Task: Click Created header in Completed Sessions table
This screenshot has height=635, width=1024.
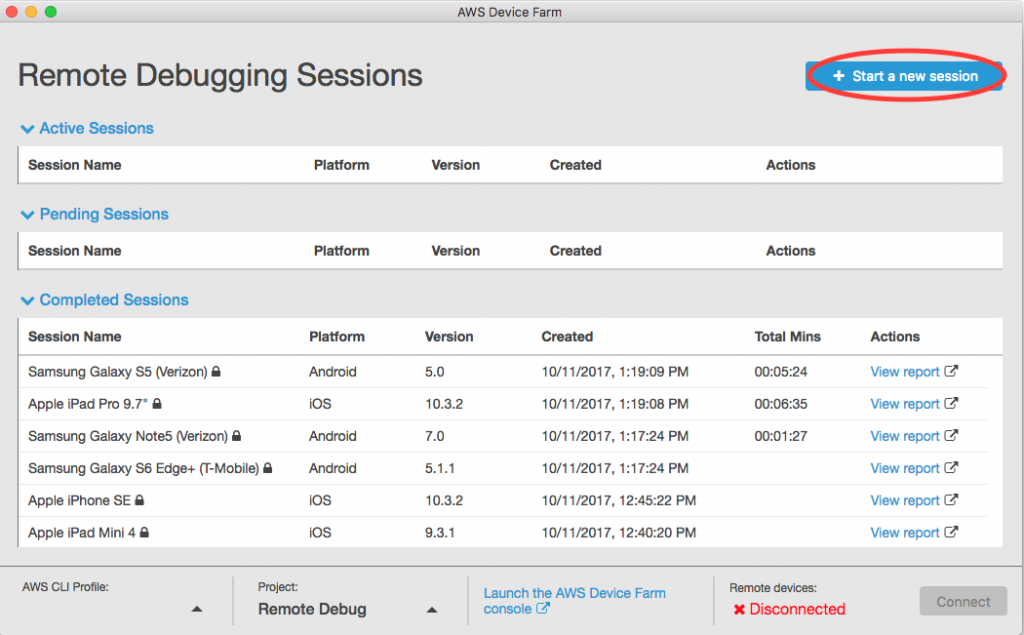Action: pyautogui.click(x=567, y=336)
